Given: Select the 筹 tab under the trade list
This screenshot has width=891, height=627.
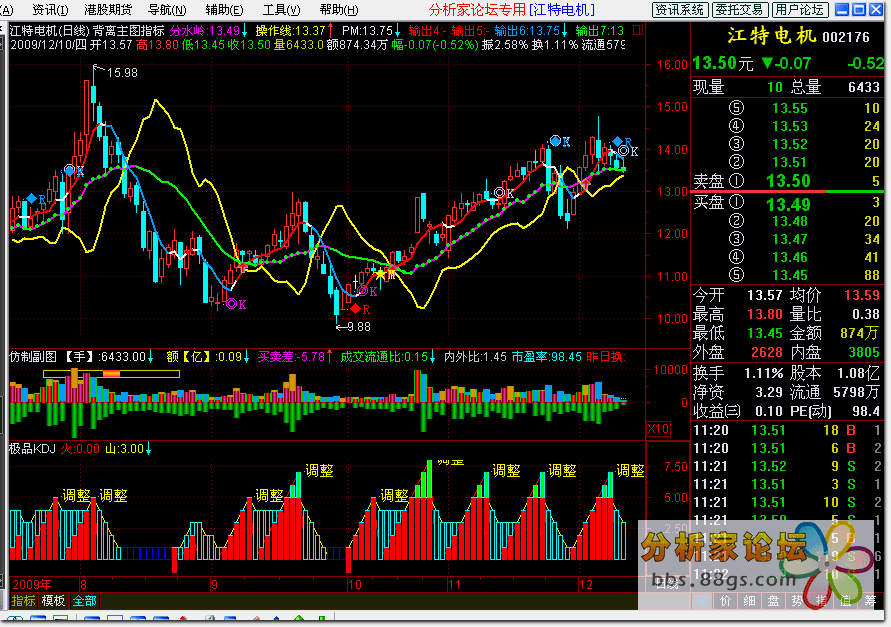Looking at the screenshot, I should click(870, 601).
